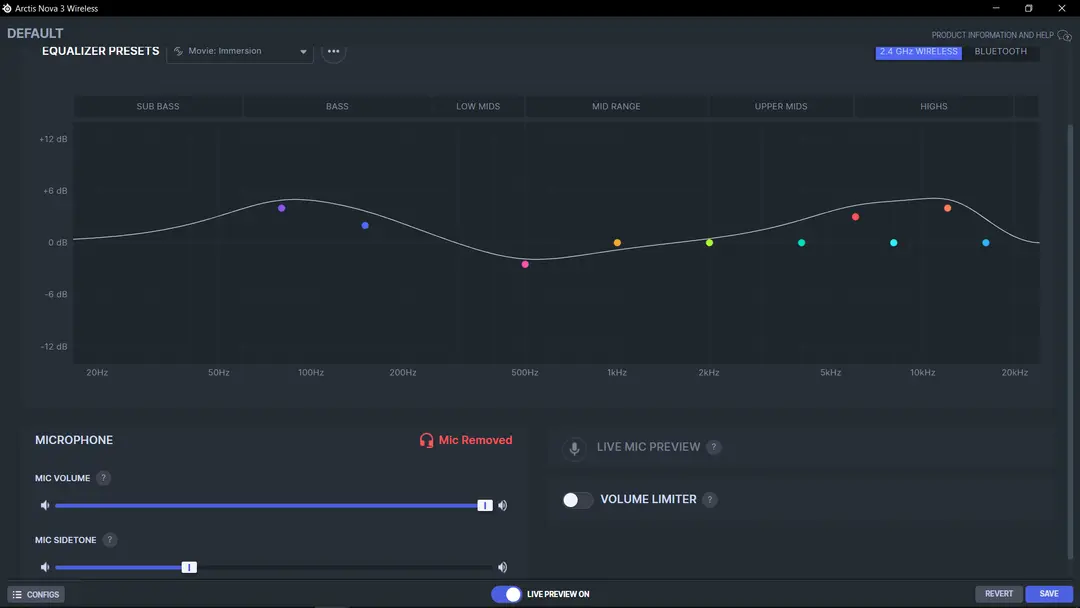The width and height of the screenshot is (1080, 608).
Task: Click the Live Mic Preview microphone icon
Action: (574, 448)
